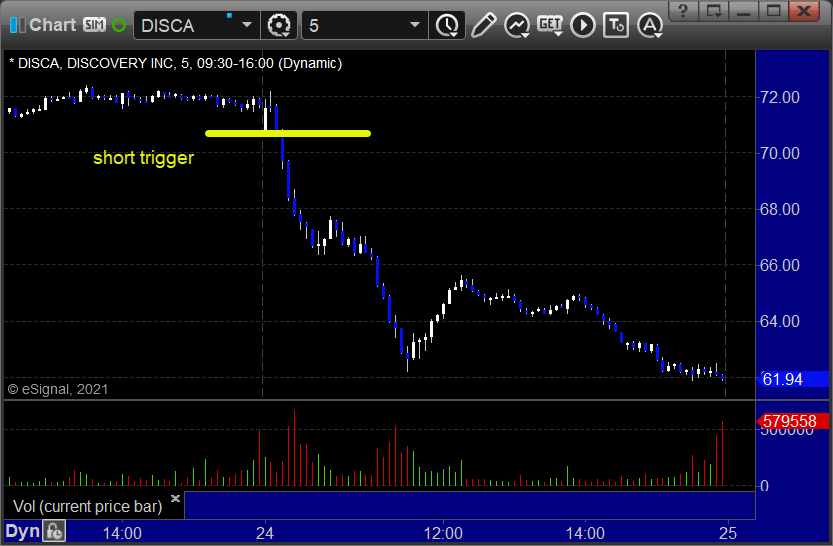The height and width of the screenshot is (546, 833).
Task: Maximize the chart window
Action: pyautogui.click(x=774, y=11)
